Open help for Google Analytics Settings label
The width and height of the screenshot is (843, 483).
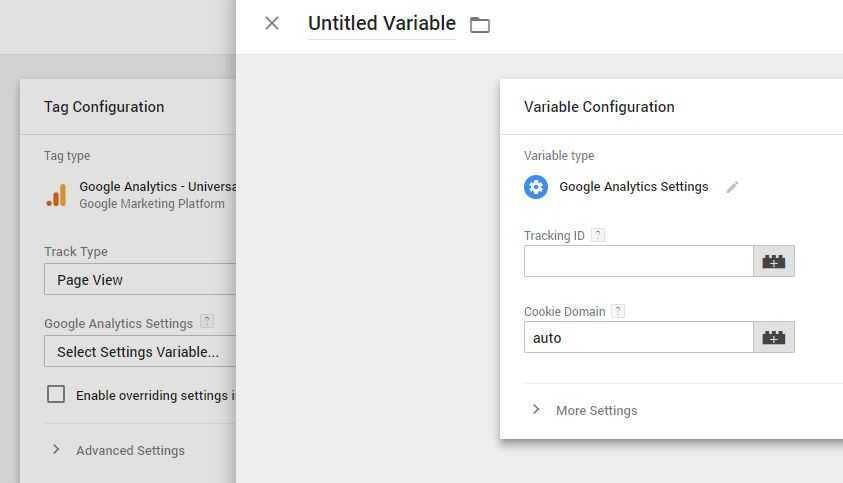pos(207,322)
